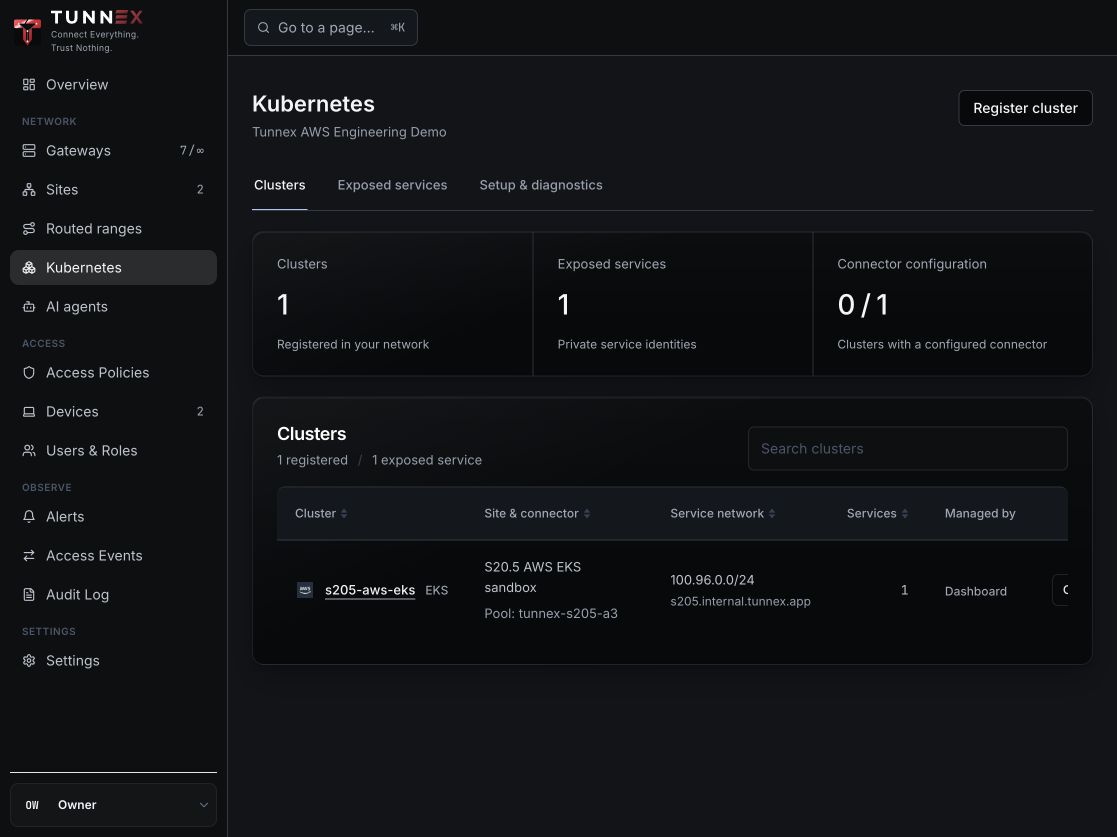Click the Overview grid icon
The width and height of the screenshot is (1117, 837).
(x=28, y=85)
